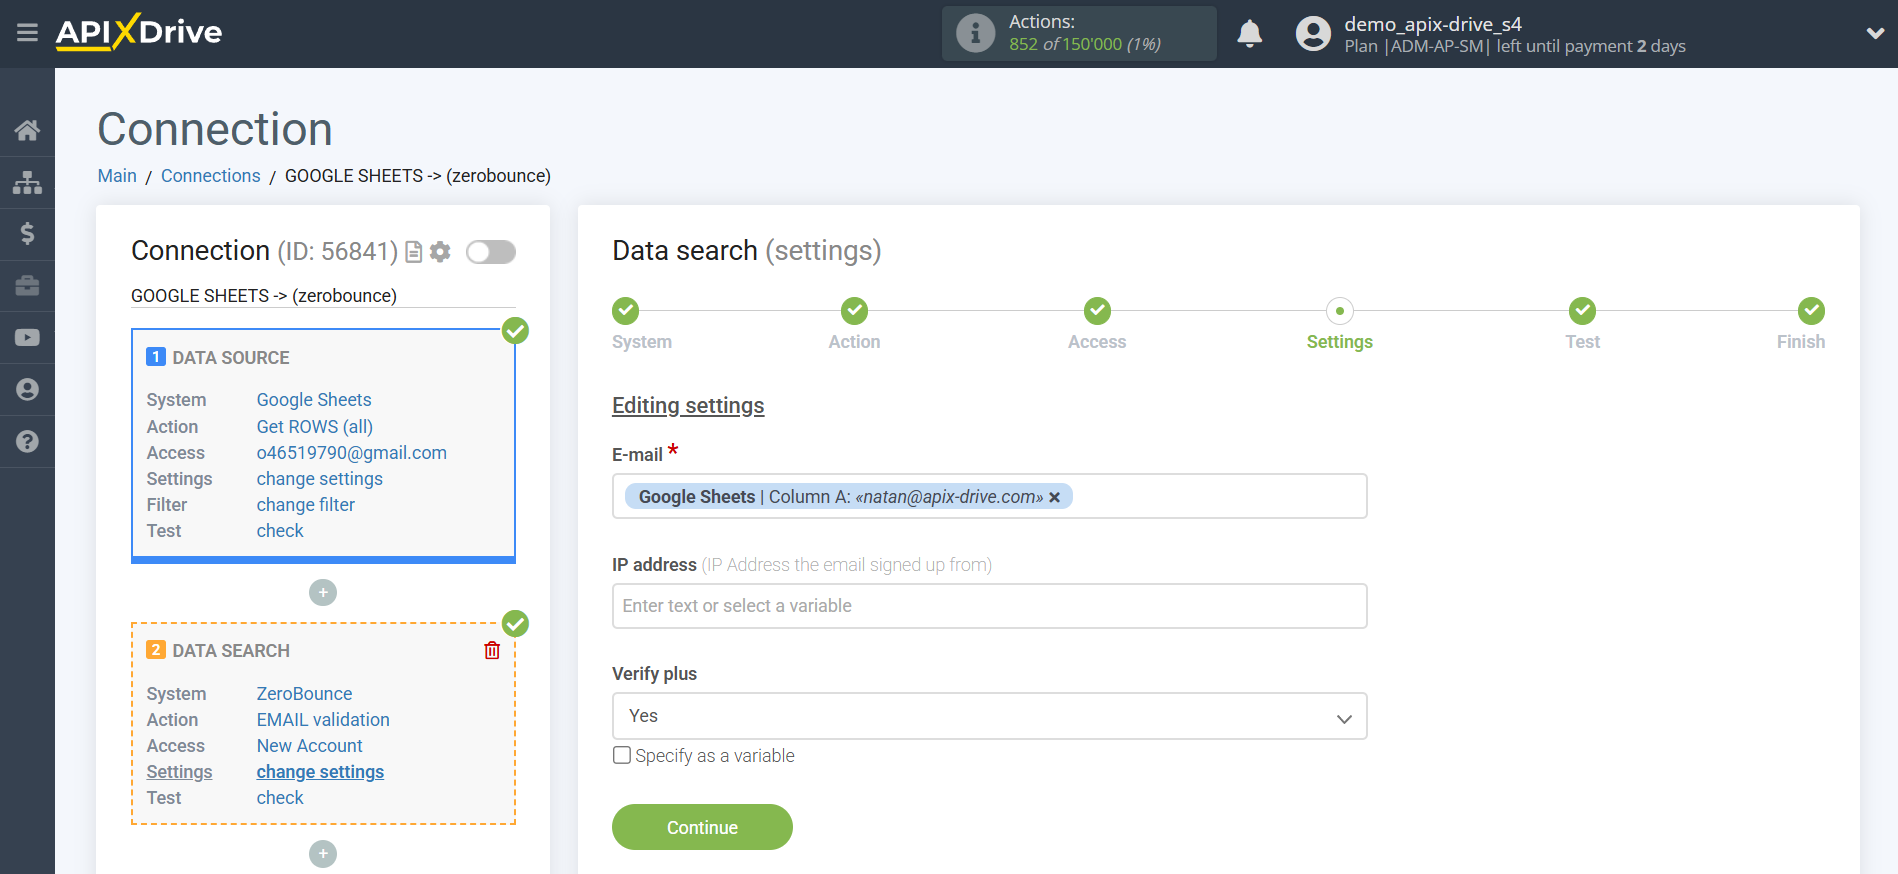Remove the Google Sheets Column A tag
1898x874 pixels.
point(1054,497)
